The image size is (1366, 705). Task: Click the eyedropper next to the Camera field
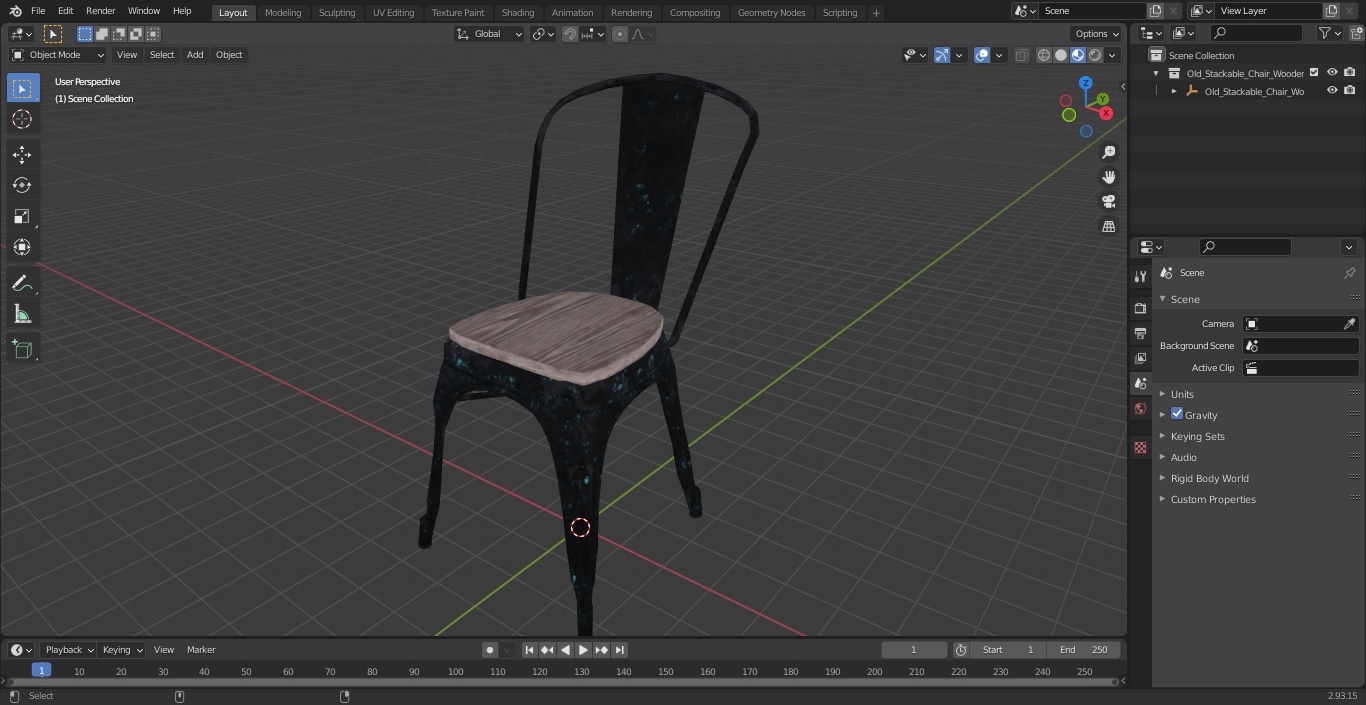(x=1349, y=324)
